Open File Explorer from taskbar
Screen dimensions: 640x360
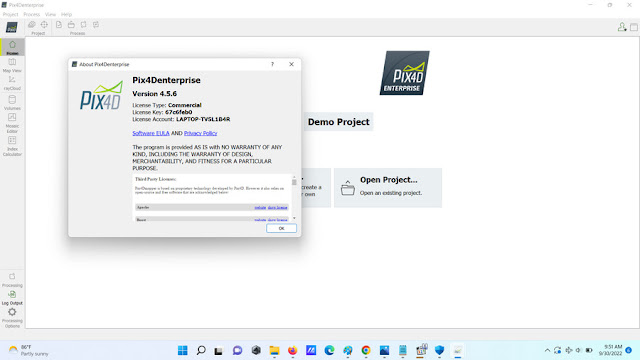click(274, 350)
